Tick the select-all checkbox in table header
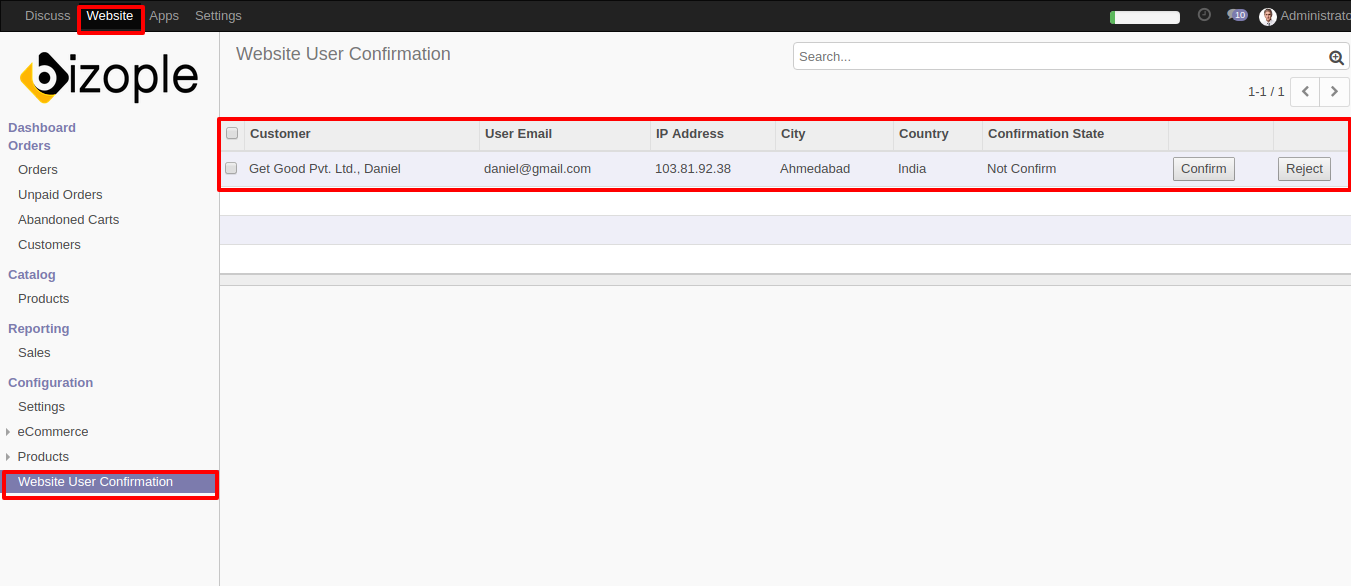Image resolution: width=1351 pixels, height=586 pixels. click(232, 133)
